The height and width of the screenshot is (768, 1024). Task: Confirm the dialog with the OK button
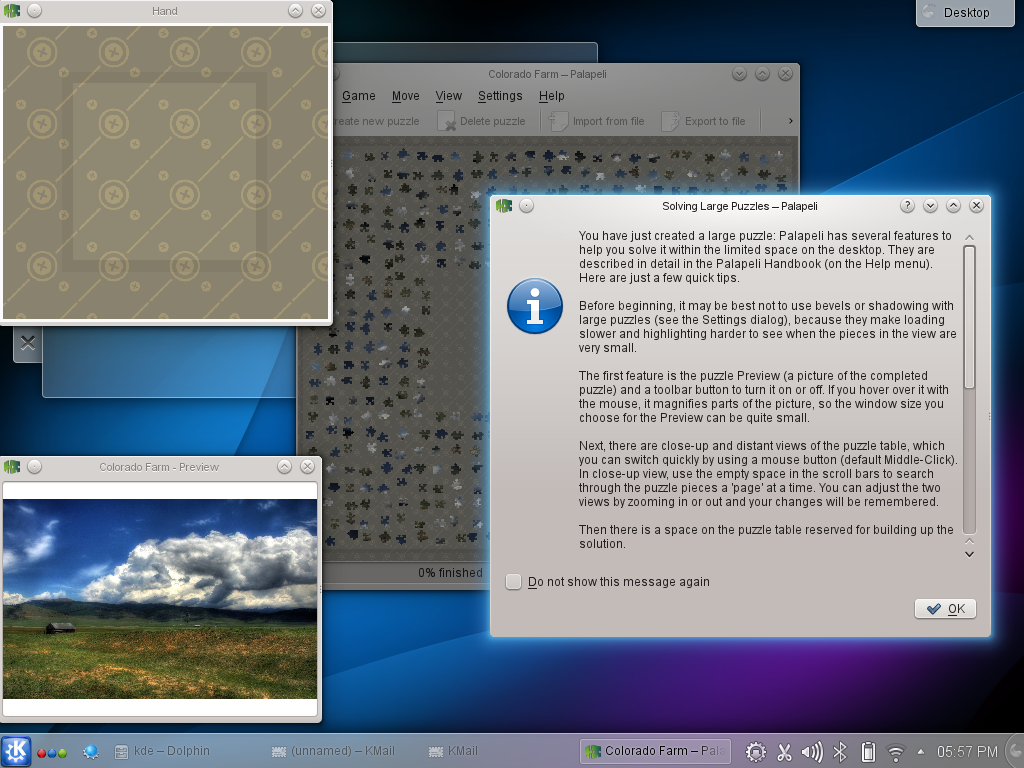coord(945,609)
